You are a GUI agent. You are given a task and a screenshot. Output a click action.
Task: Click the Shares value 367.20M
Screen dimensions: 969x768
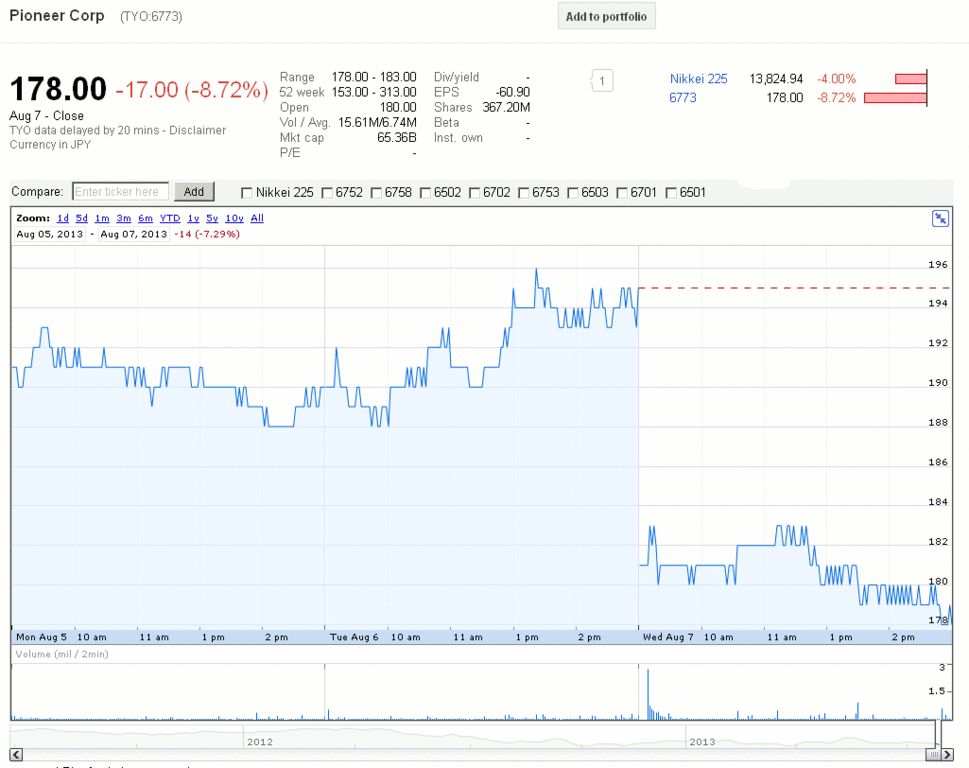pos(506,108)
